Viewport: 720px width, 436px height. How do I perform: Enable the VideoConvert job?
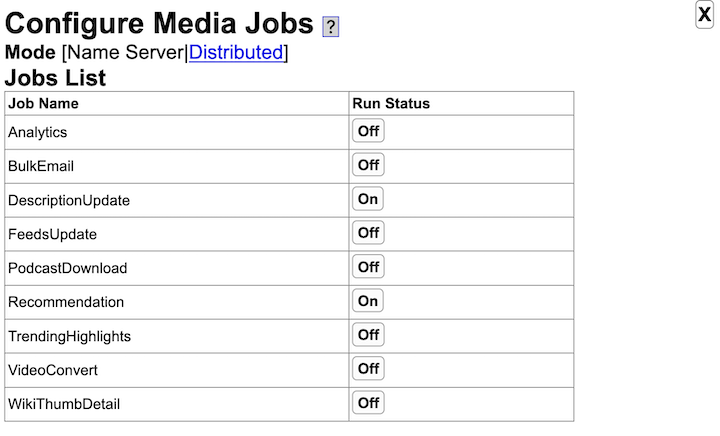tap(368, 369)
